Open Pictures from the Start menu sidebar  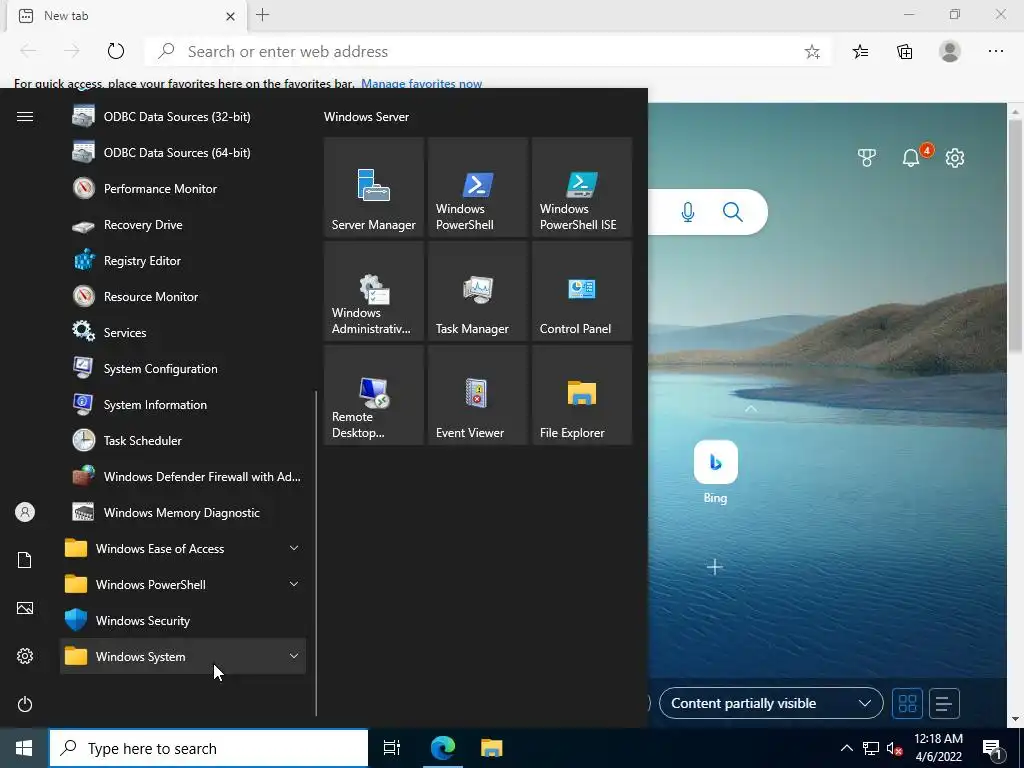click(x=25, y=608)
